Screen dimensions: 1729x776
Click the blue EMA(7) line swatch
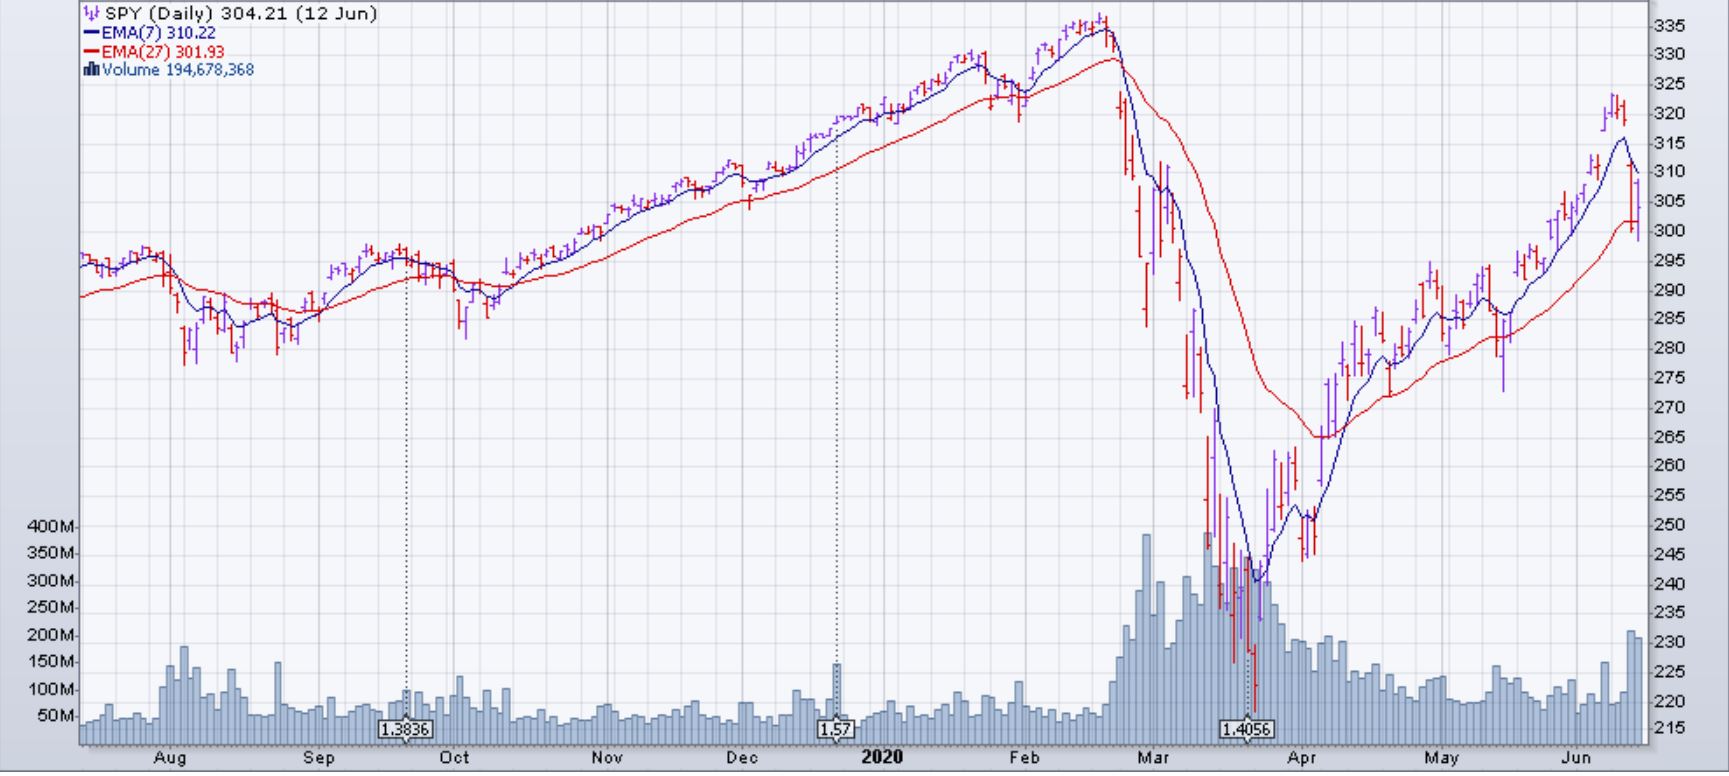(x=92, y=33)
